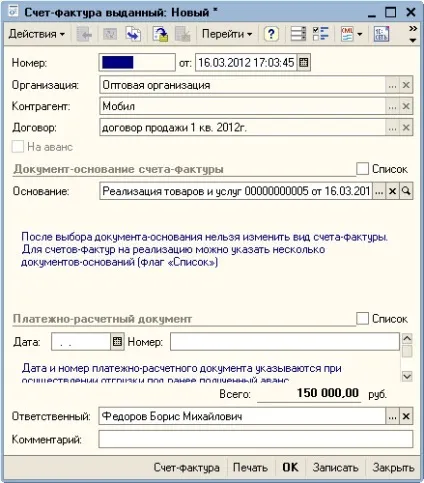Click the document date field 16.03.2012
Viewport: 424px width, 483px height.
(246, 62)
